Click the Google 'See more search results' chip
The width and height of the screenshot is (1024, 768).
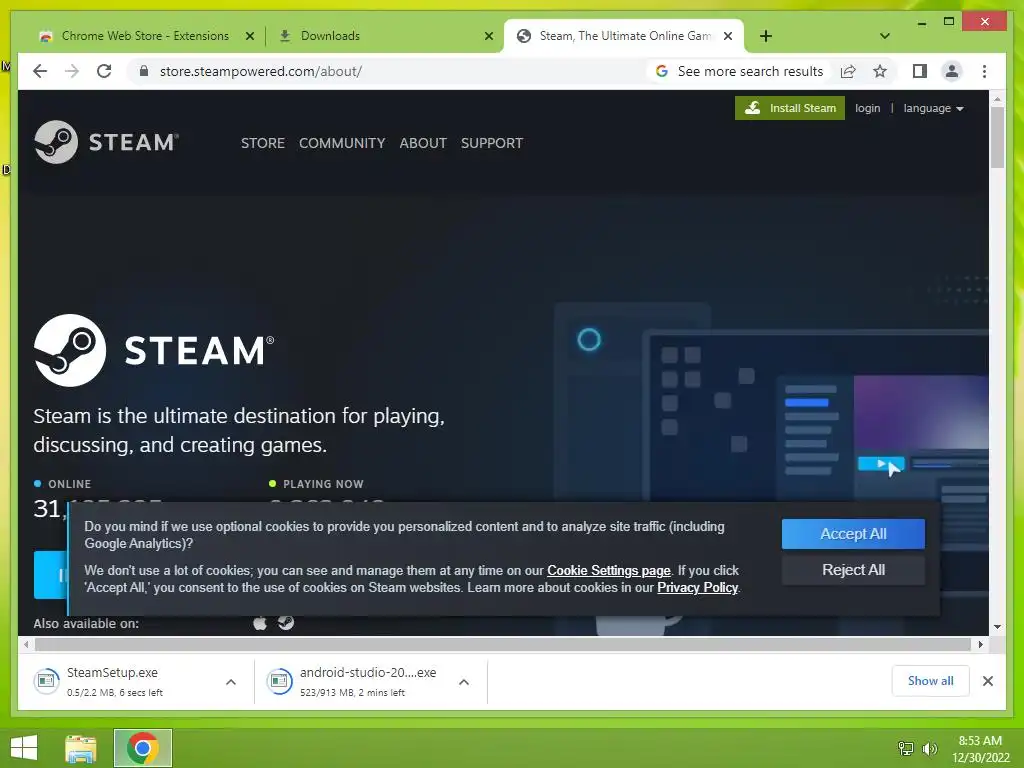pyautogui.click(x=739, y=71)
